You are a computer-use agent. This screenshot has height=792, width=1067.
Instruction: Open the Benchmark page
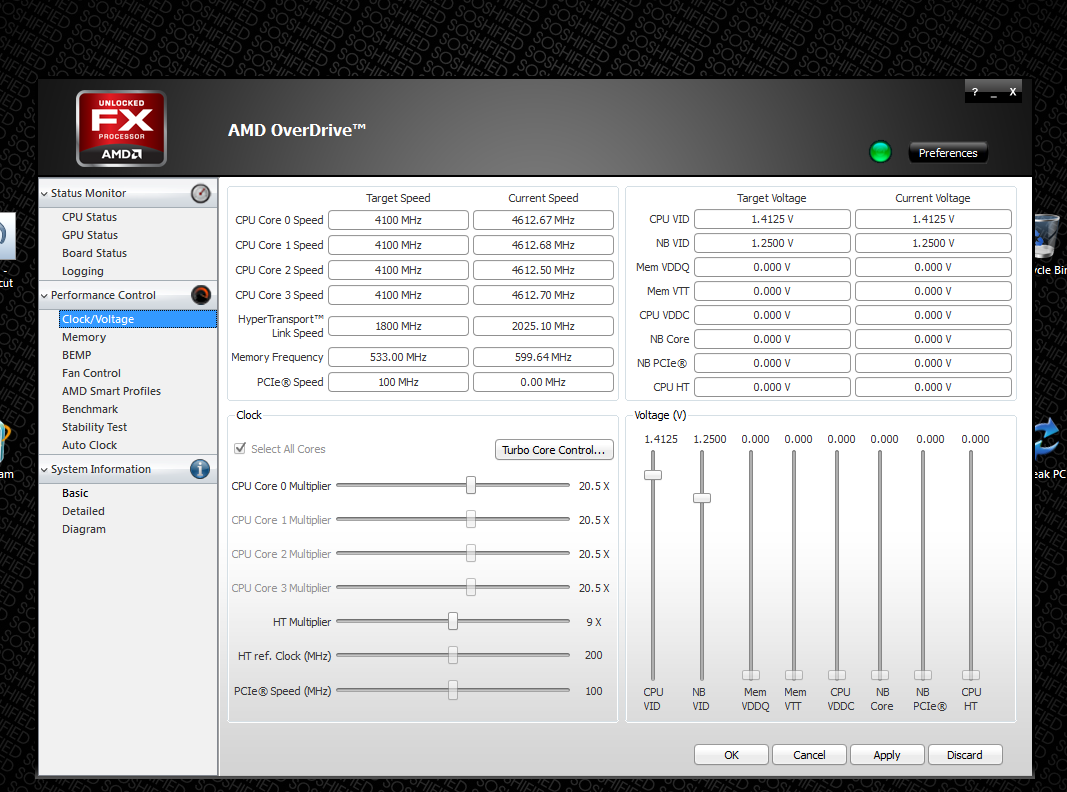coord(90,409)
